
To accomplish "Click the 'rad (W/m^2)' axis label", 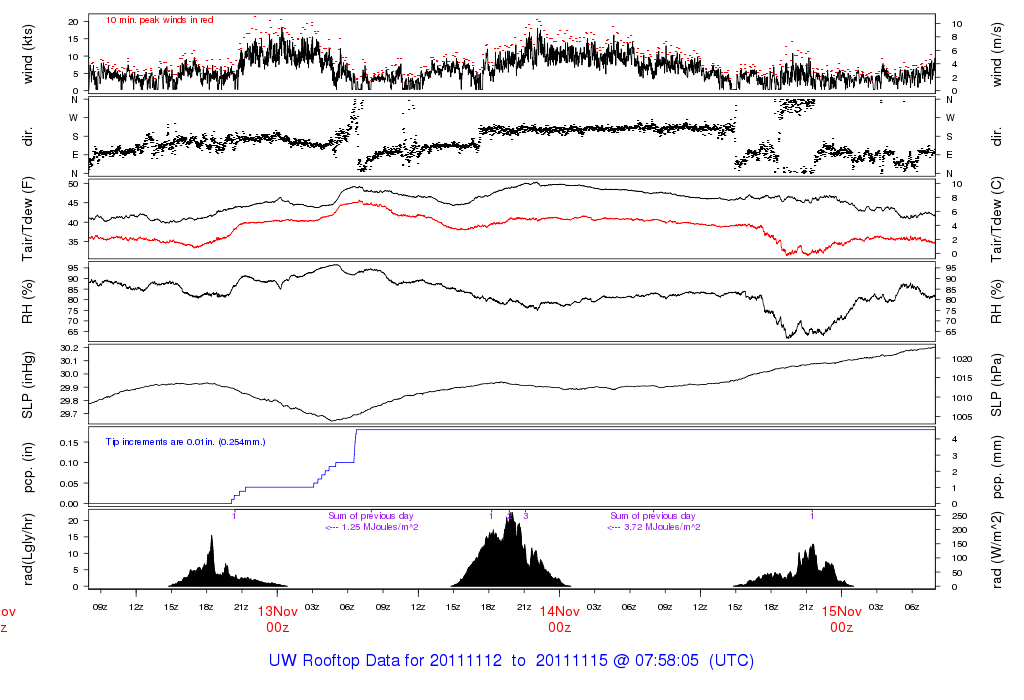I will (997, 550).
